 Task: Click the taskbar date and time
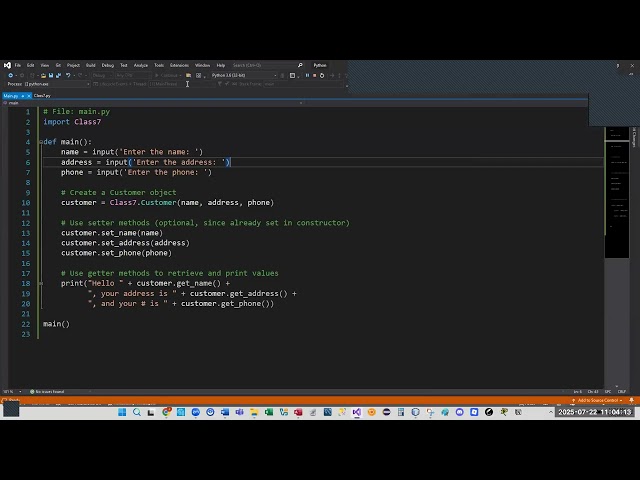[x=595, y=412]
